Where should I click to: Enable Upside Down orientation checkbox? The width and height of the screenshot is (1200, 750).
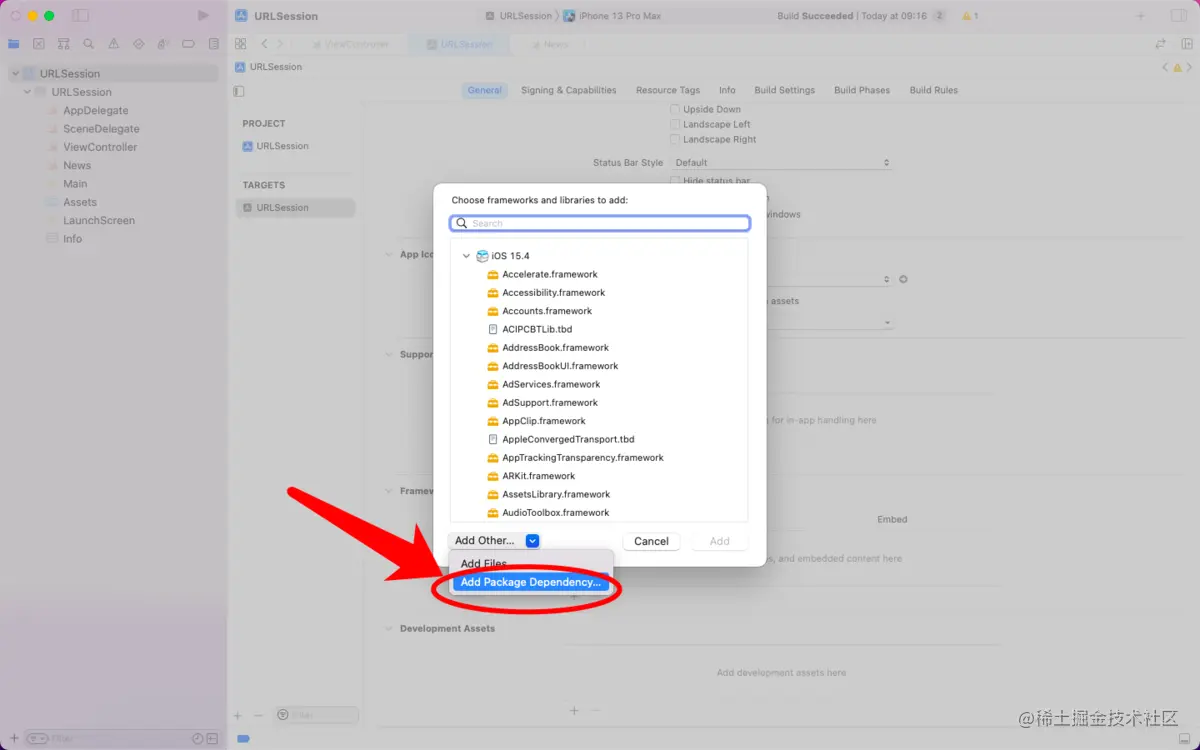tap(675, 109)
